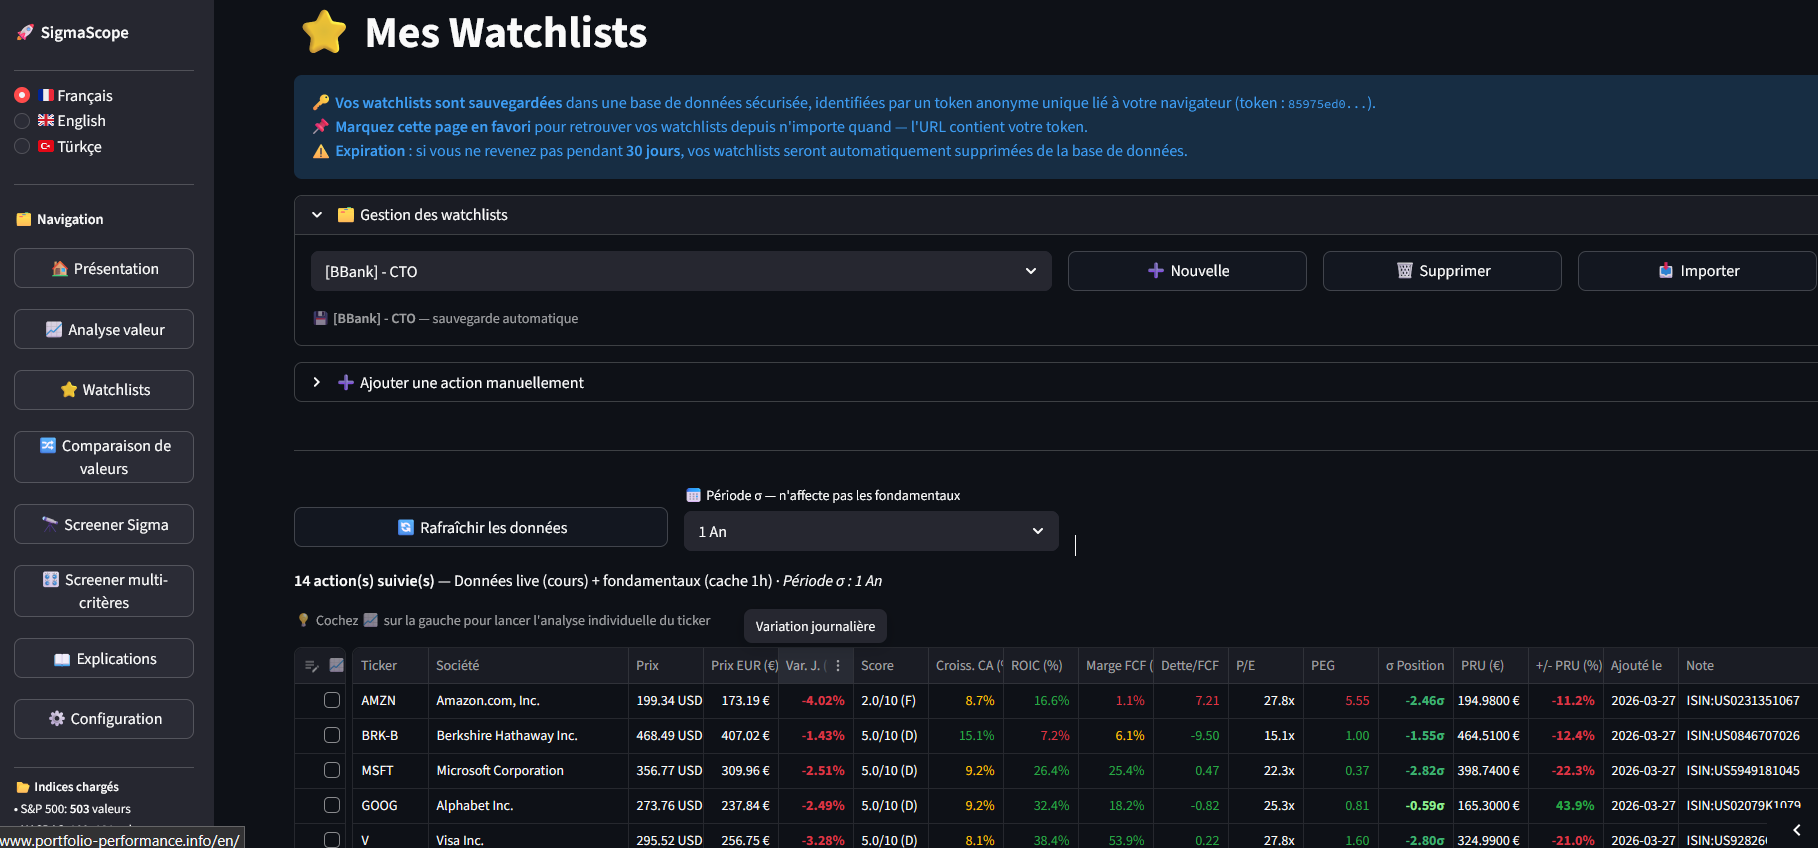Collapse the Gestion des watchlists section
Image resolution: width=1818 pixels, height=848 pixels.
[317, 215]
